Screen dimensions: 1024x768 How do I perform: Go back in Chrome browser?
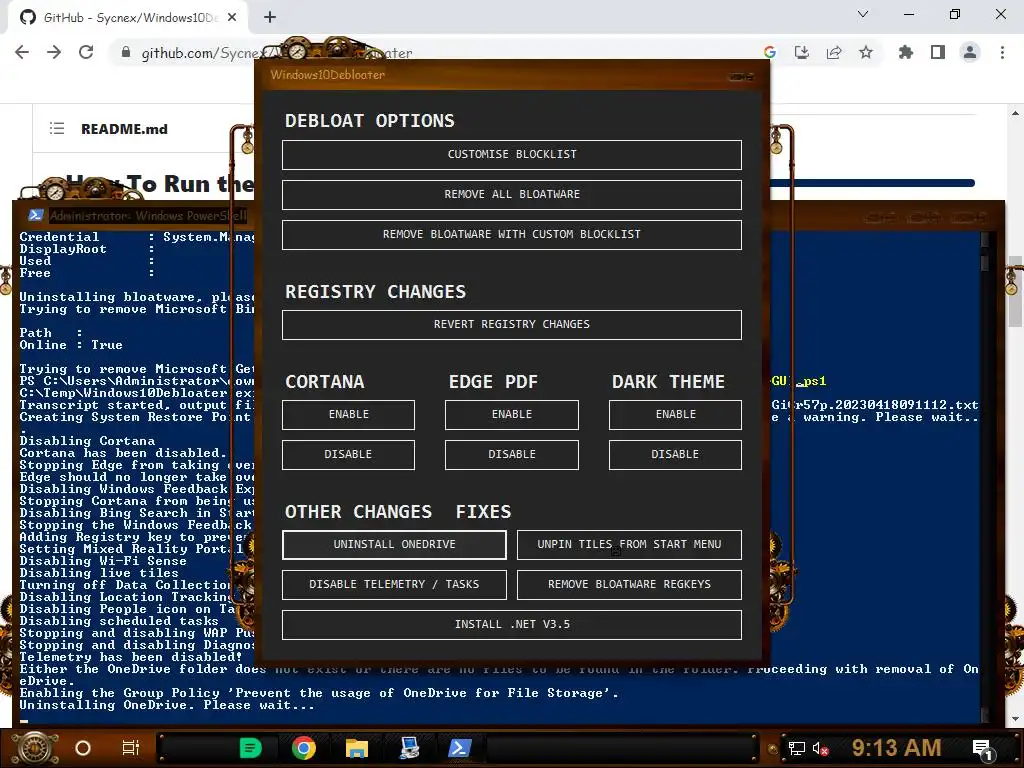[22, 52]
